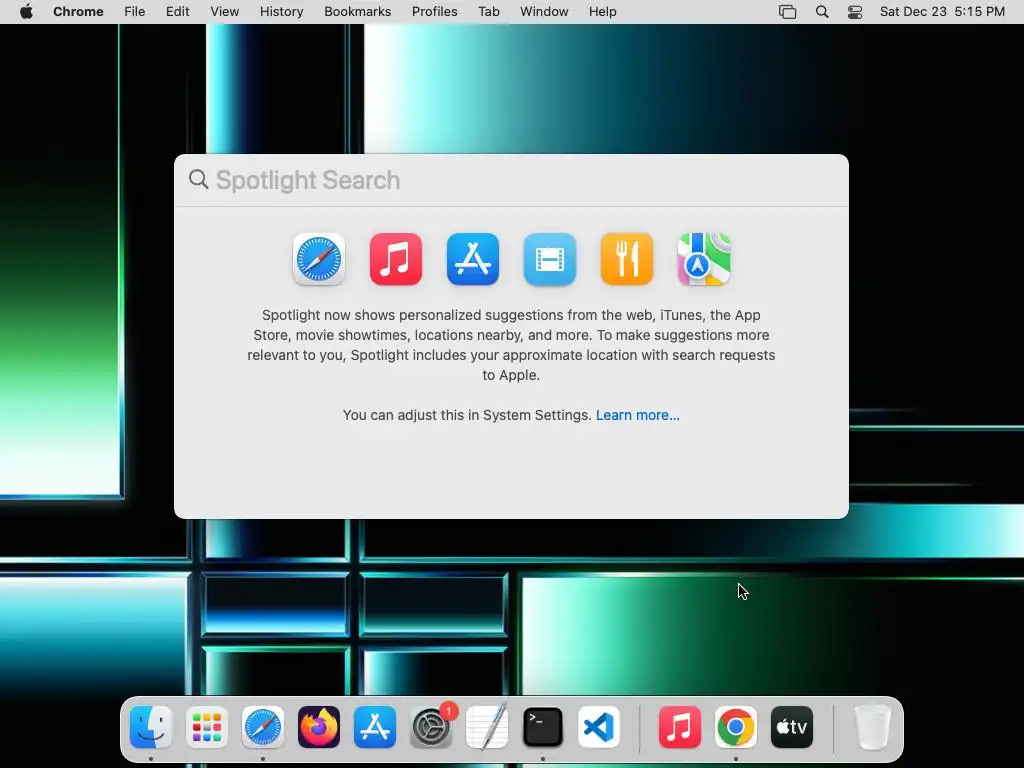Launch Firefox from the Dock
Viewport: 1024px width, 768px height.
319,727
